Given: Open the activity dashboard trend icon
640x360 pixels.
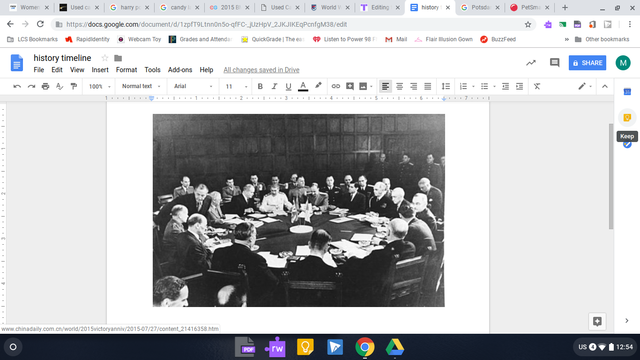Looking at the screenshot, I should click(x=531, y=63).
